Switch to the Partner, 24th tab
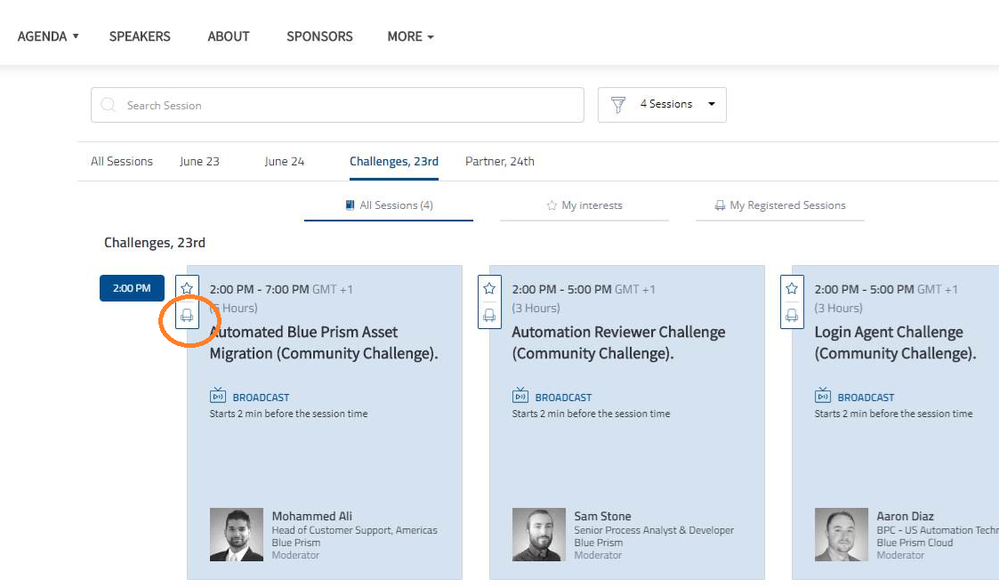Screen dimensions: 999x587 pos(500,161)
